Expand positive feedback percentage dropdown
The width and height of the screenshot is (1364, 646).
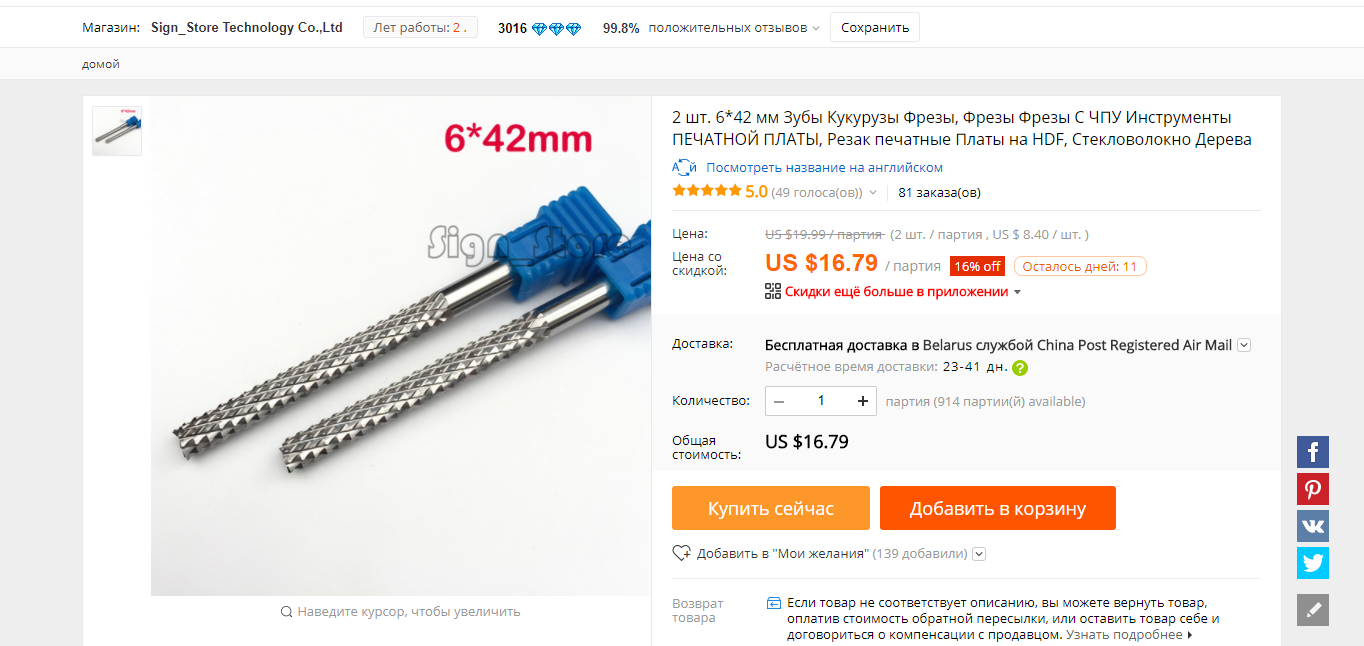click(x=816, y=28)
